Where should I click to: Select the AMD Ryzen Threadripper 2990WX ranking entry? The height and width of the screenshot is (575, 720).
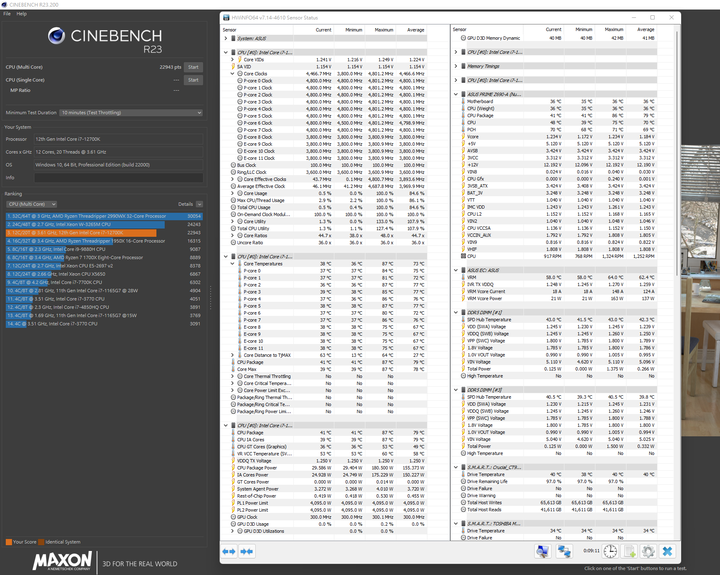click(104, 216)
